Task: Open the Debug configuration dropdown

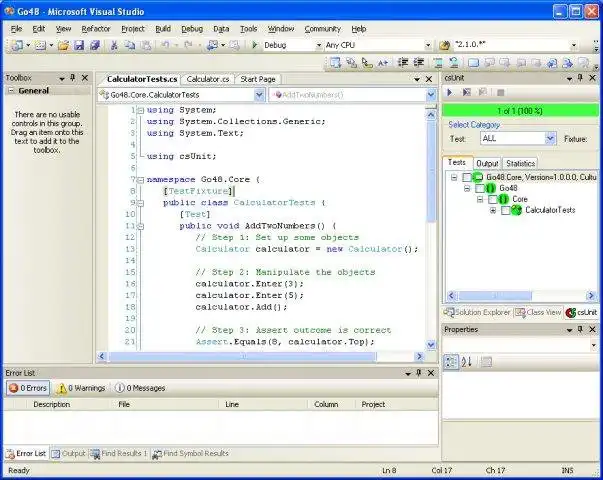Action: (x=318, y=45)
